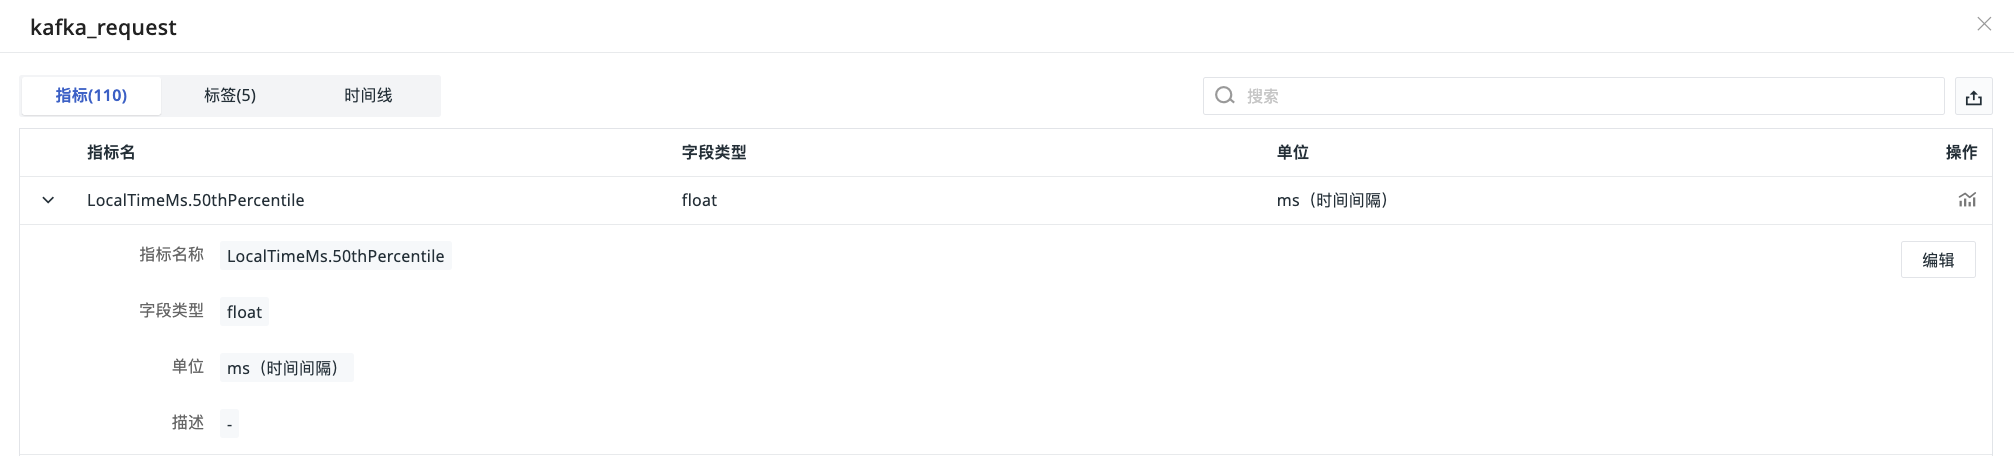The height and width of the screenshot is (456, 2014).
Task: Select the 时间线 tab
Action: coord(368,96)
